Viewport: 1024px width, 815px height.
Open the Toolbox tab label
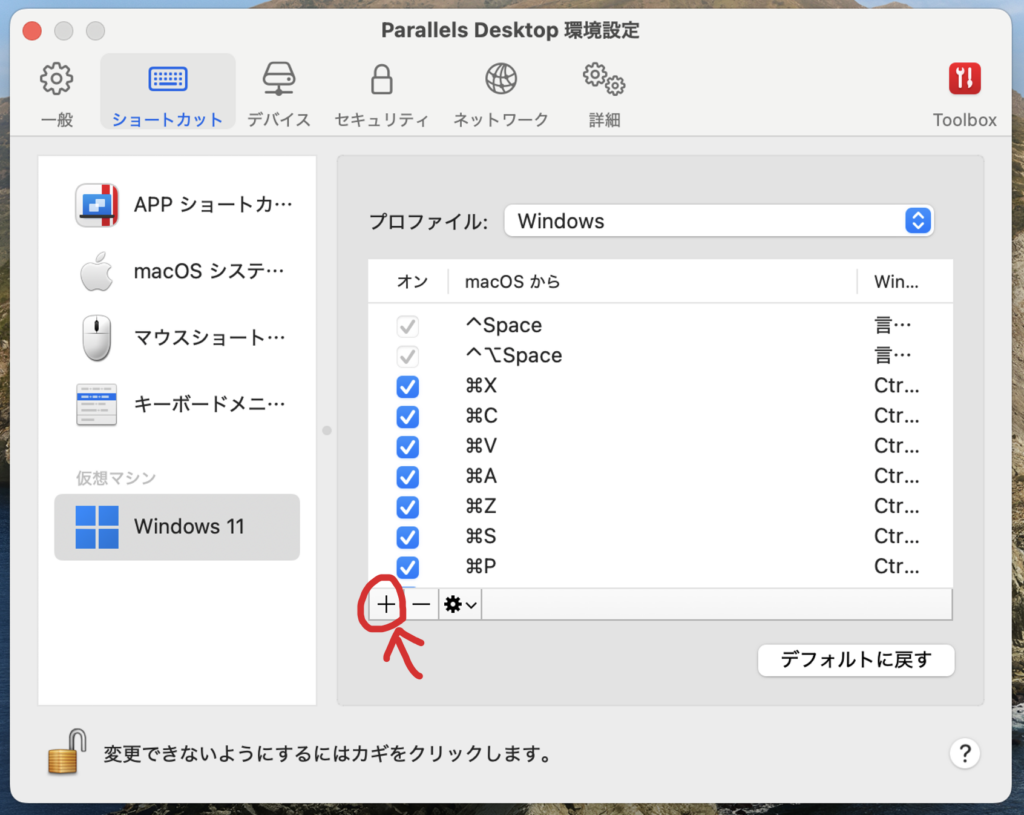click(965, 120)
